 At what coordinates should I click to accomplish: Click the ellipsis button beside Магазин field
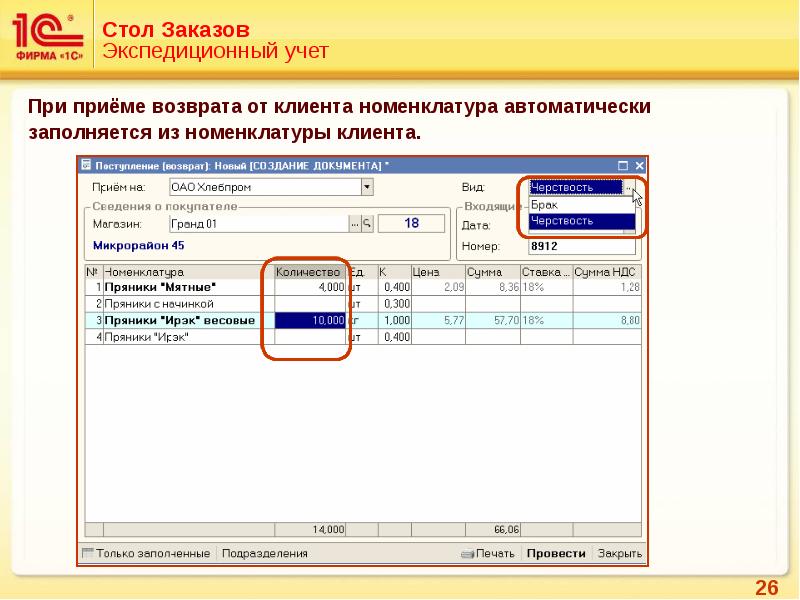(354, 223)
